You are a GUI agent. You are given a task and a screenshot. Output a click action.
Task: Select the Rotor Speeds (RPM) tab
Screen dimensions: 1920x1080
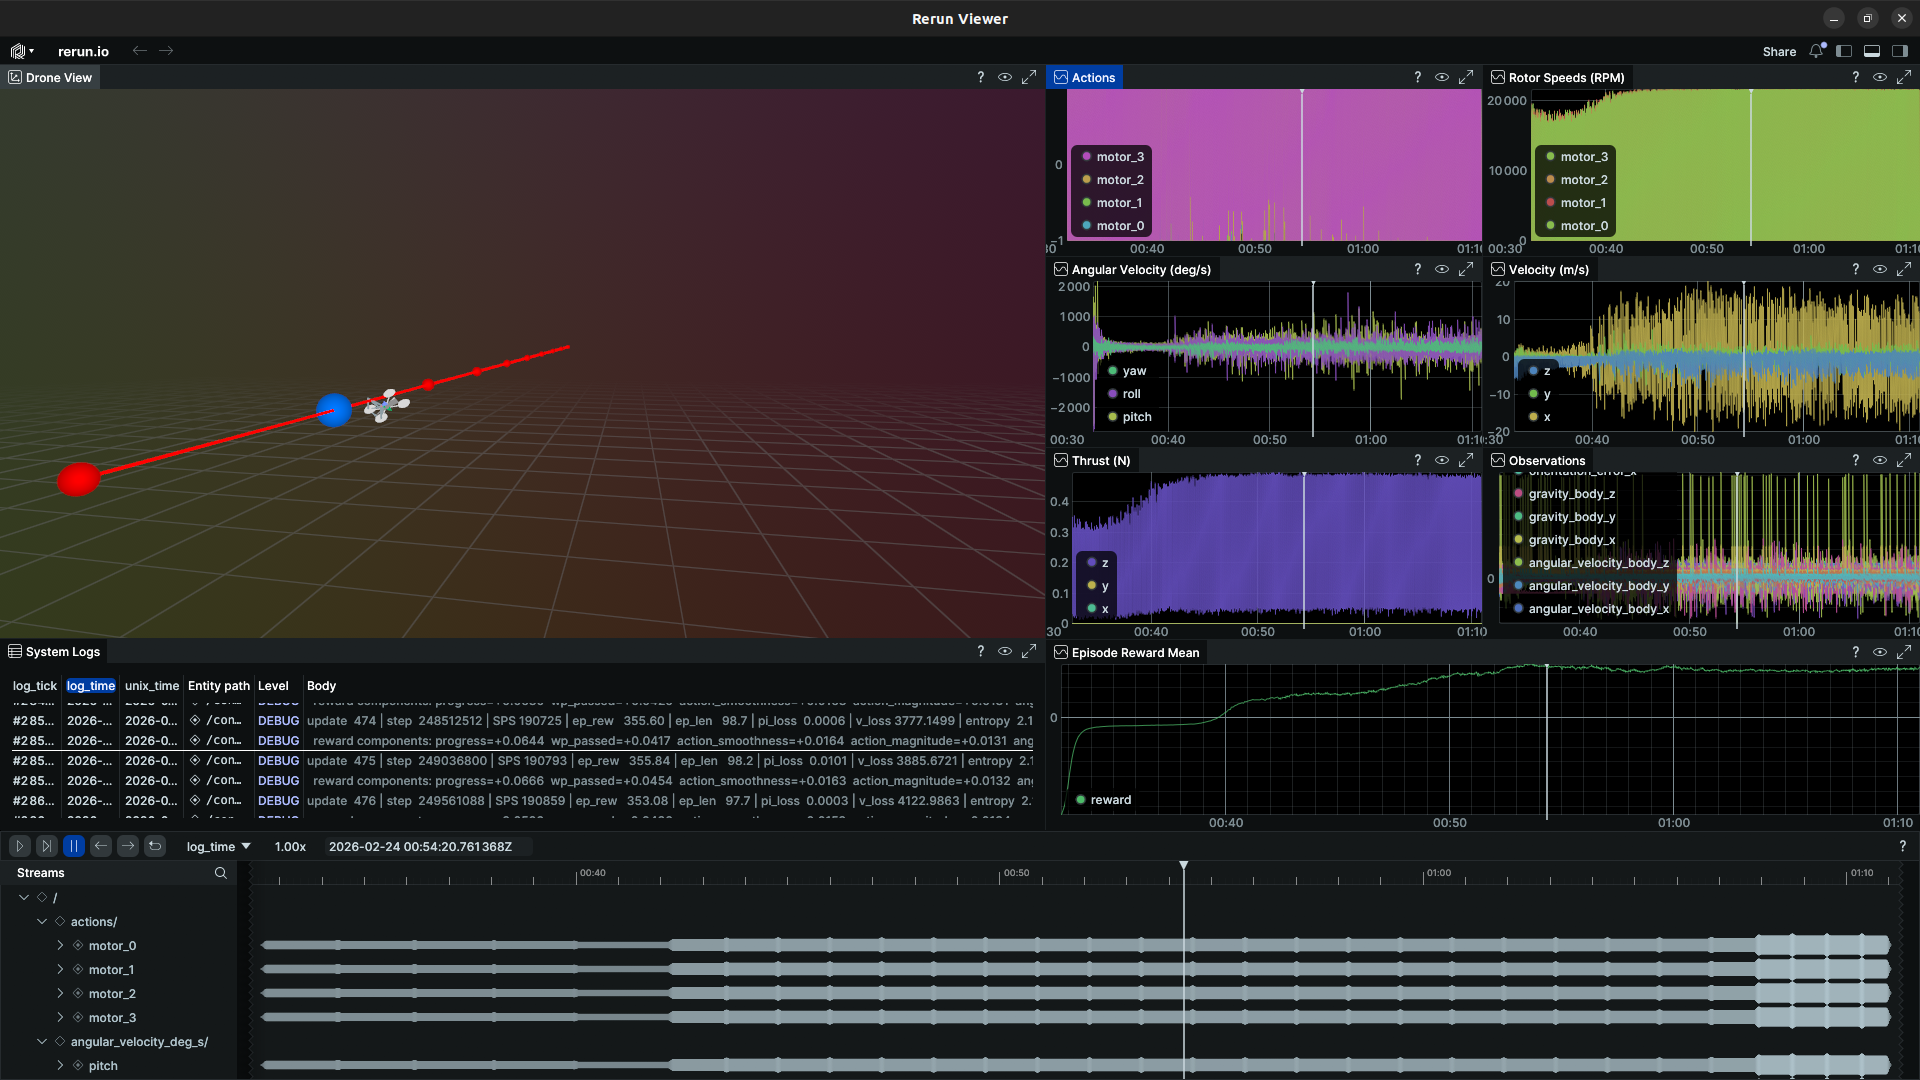point(1565,77)
